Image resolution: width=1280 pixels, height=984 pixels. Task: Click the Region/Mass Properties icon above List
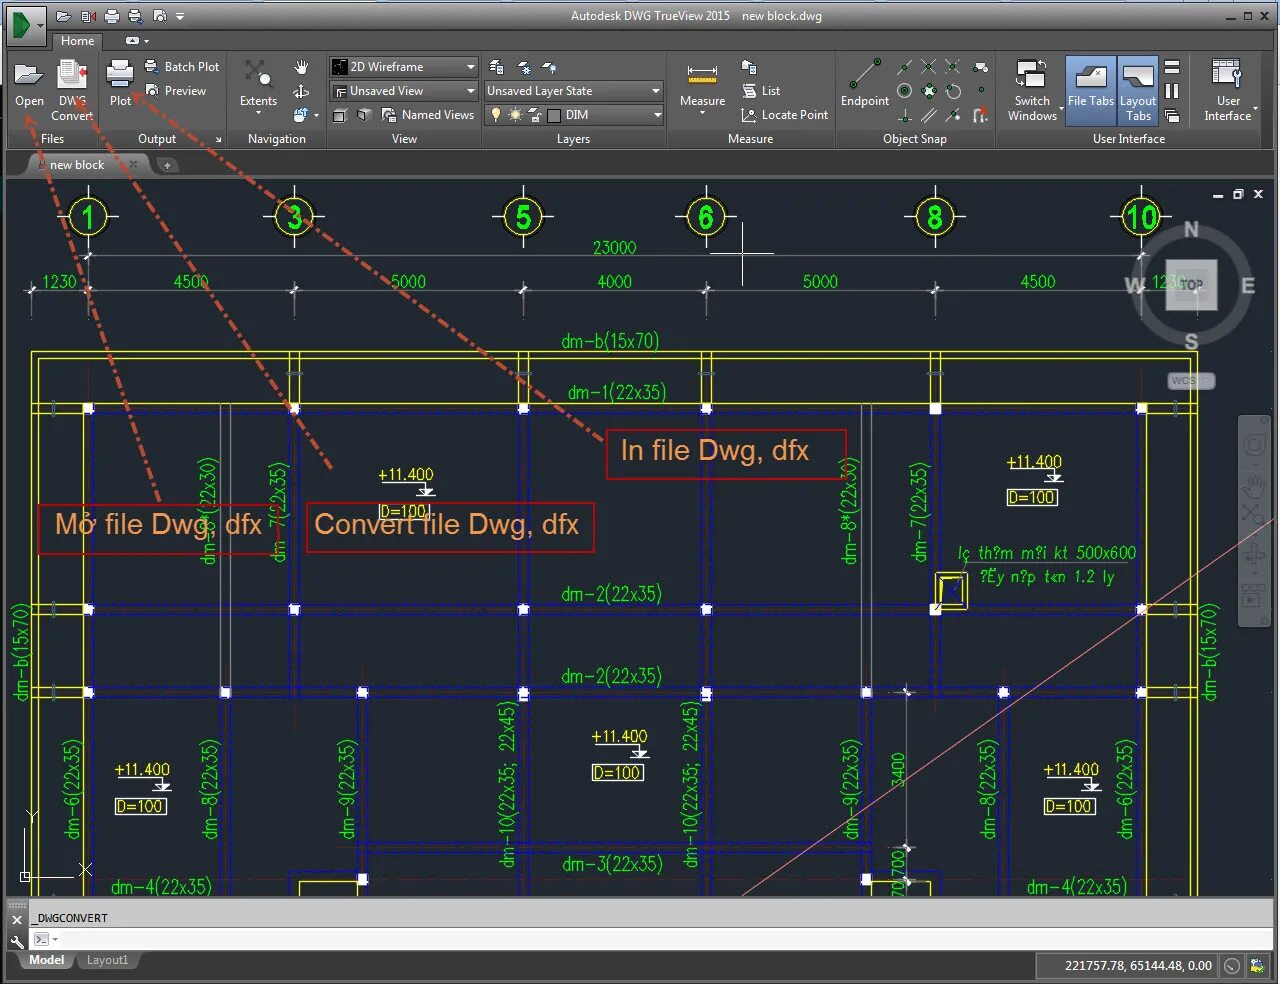(748, 67)
